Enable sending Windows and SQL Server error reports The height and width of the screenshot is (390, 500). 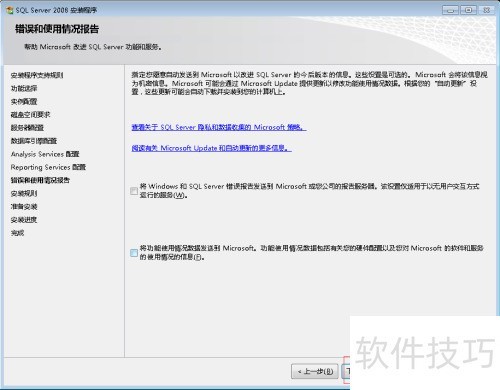(134, 191)
